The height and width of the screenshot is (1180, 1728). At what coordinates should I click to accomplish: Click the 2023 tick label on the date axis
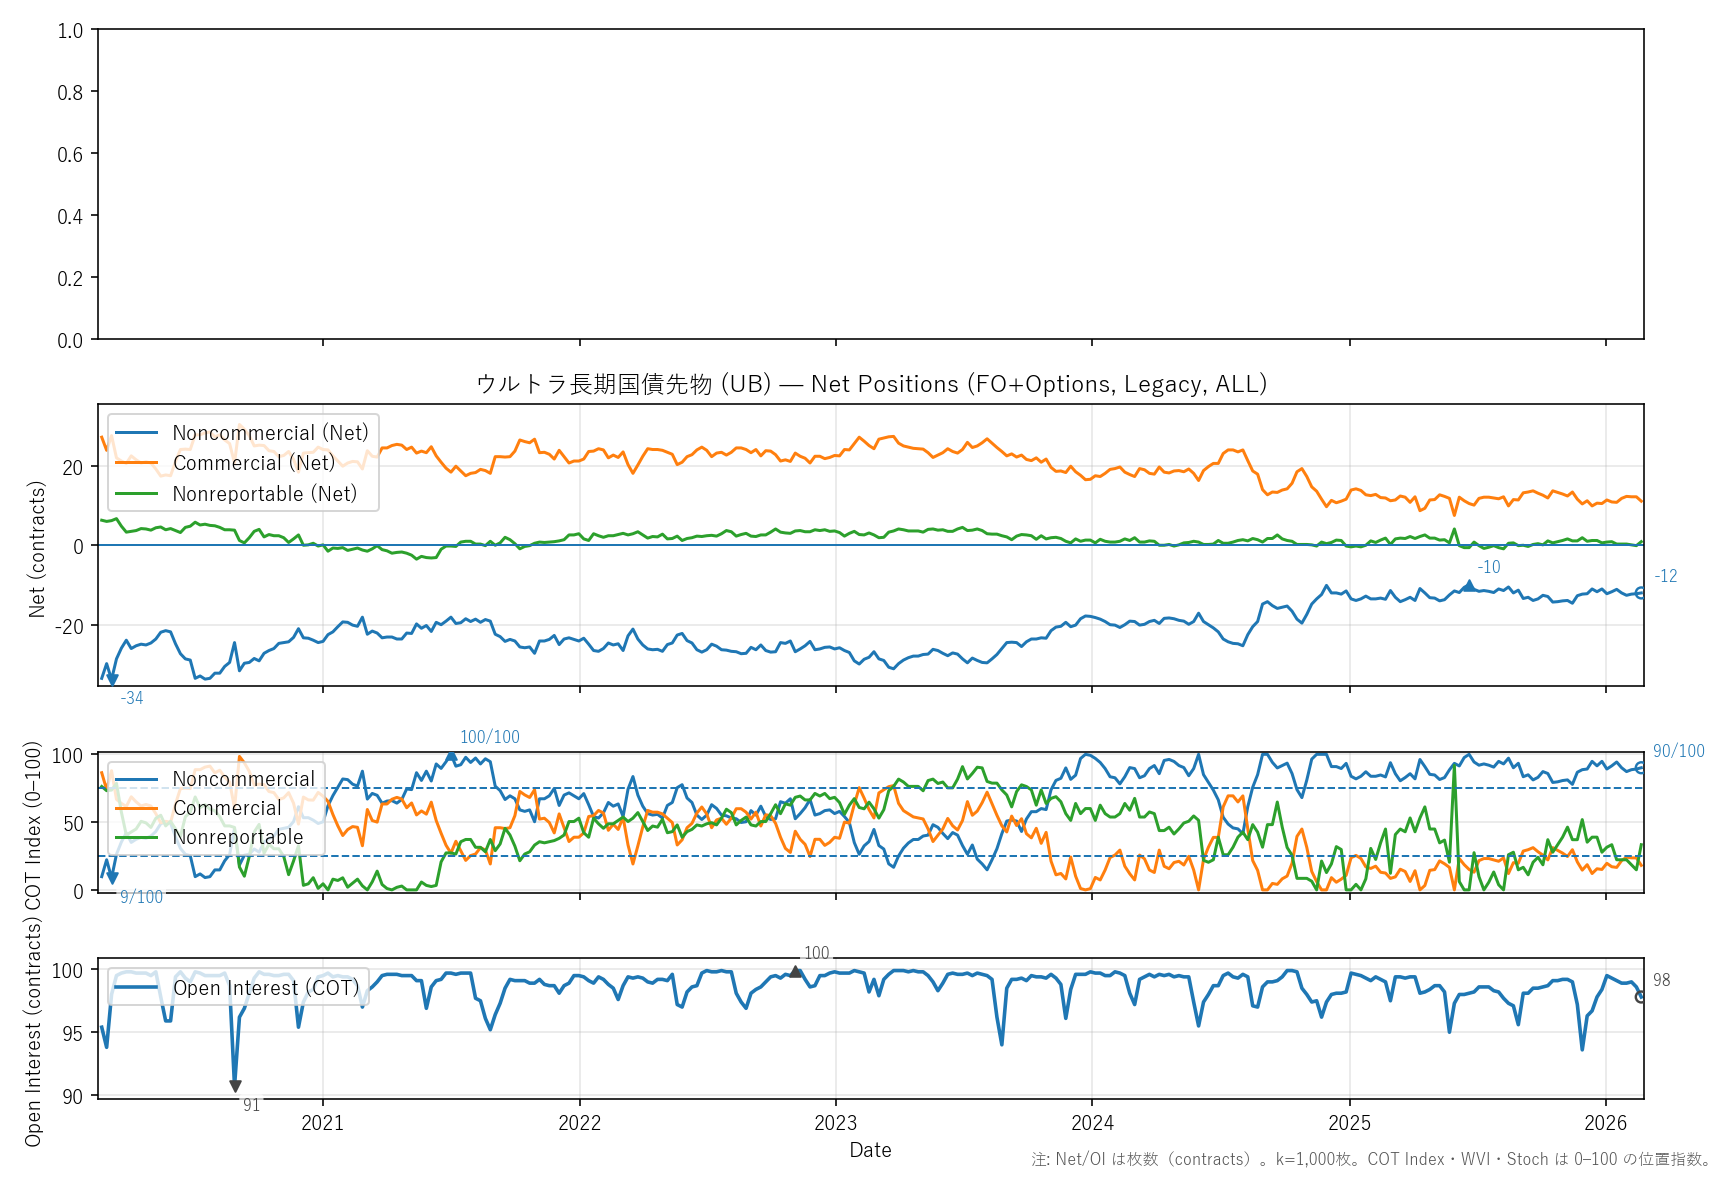835,1123
